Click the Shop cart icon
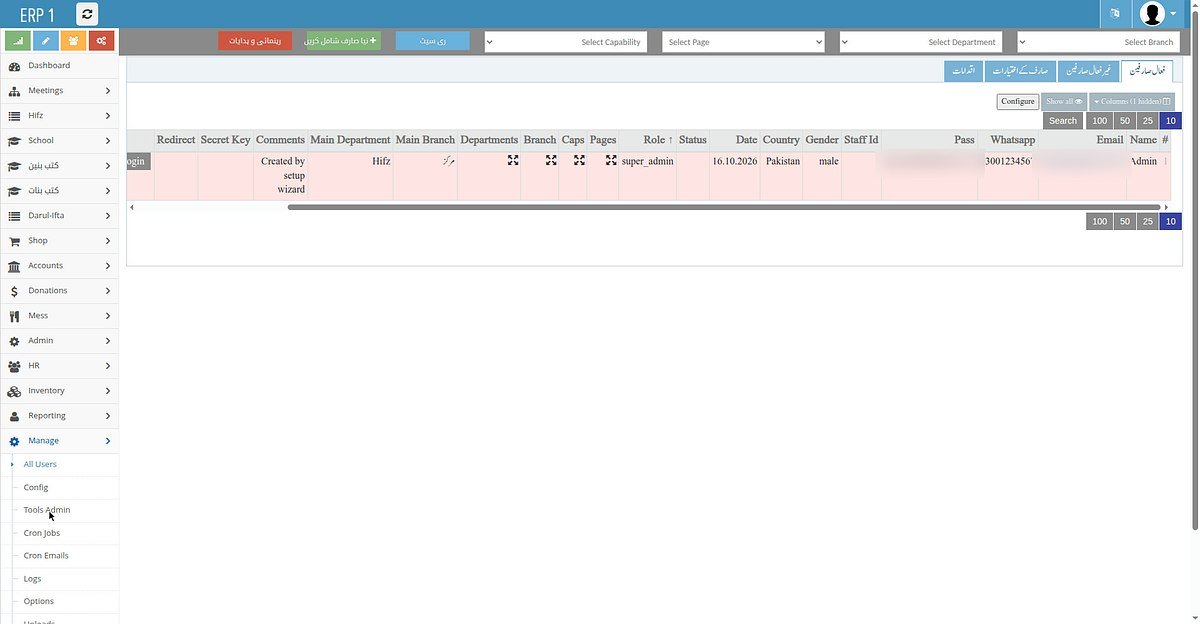 pyautogui.click(x=14, y=241)
